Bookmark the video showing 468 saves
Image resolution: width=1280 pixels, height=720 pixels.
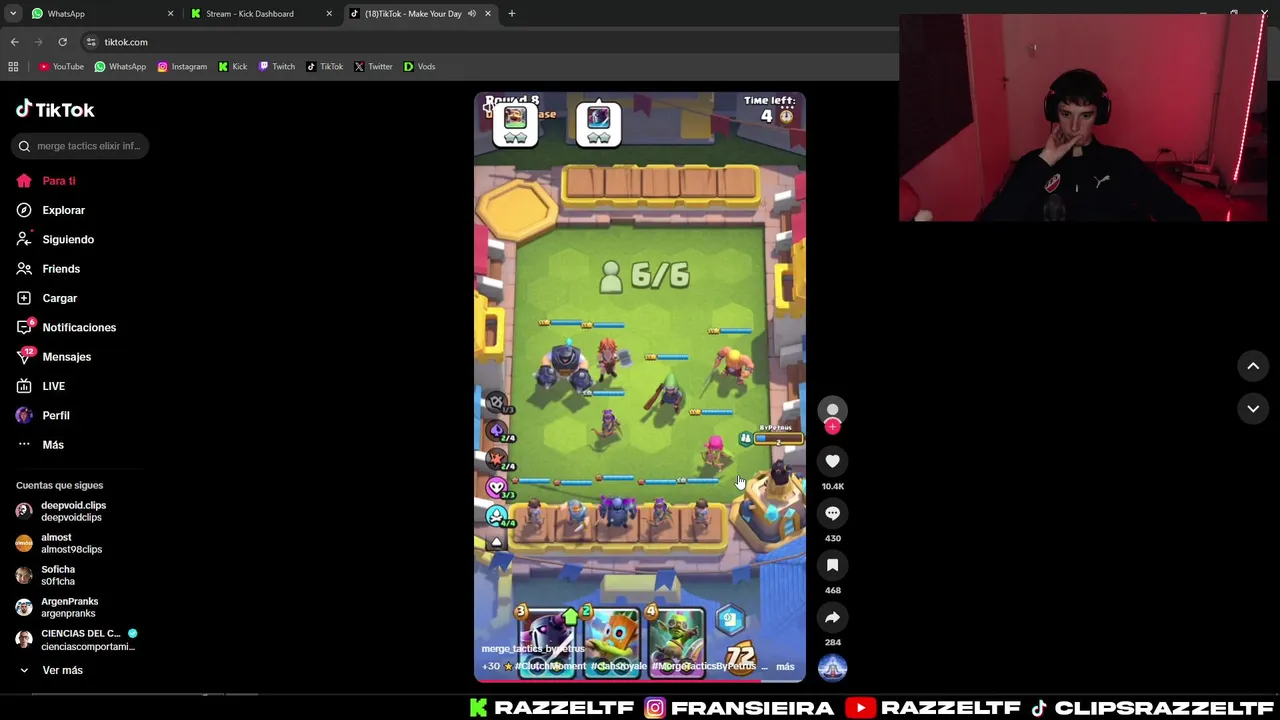pyautogui.click(x=832, y=565)
